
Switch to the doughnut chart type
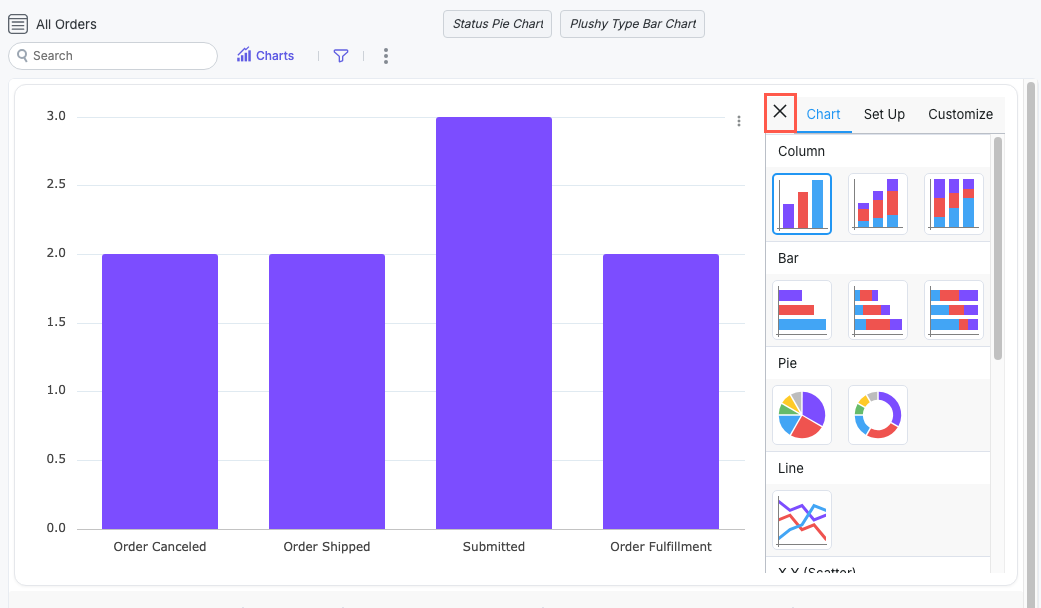point(878,415)
